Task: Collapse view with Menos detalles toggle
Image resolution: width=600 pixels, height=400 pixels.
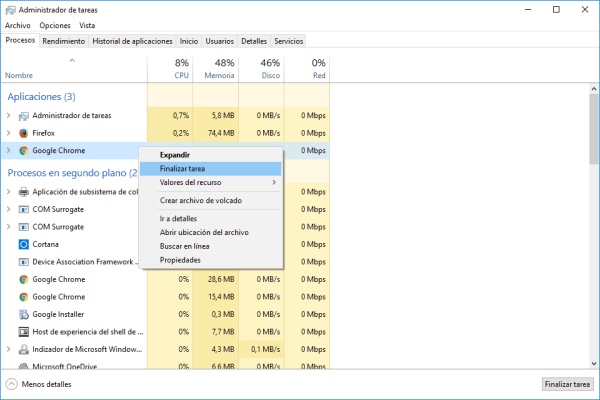Action: coord(38,384)
